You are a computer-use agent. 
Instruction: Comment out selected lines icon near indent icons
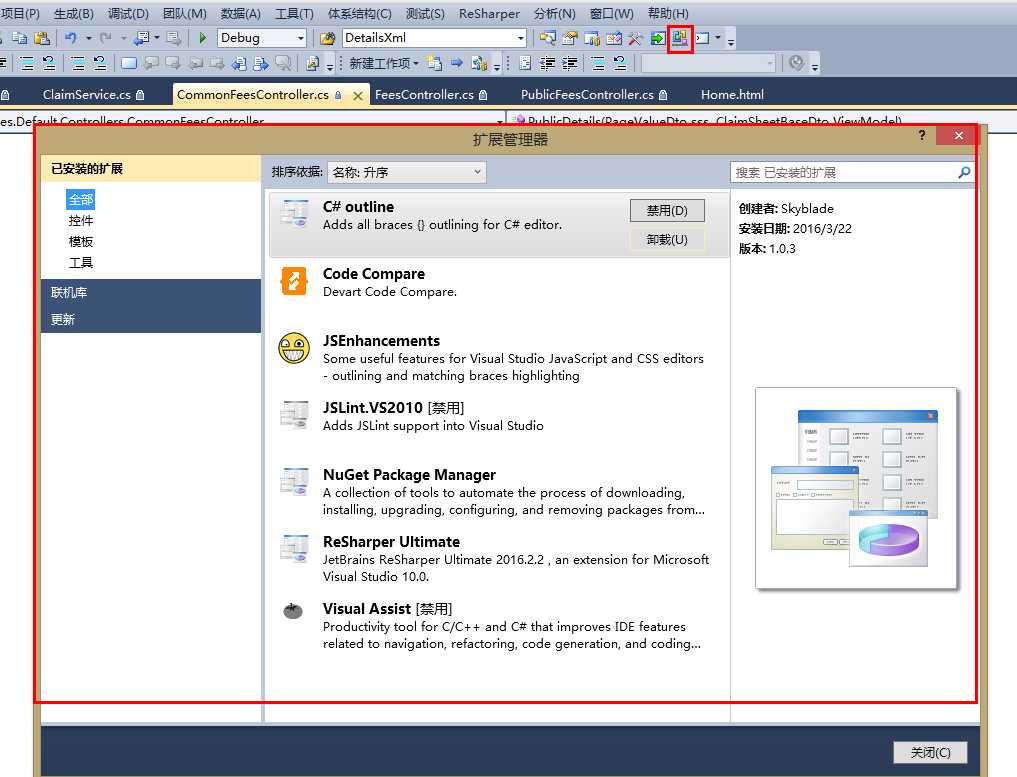(x=598, y=63)
